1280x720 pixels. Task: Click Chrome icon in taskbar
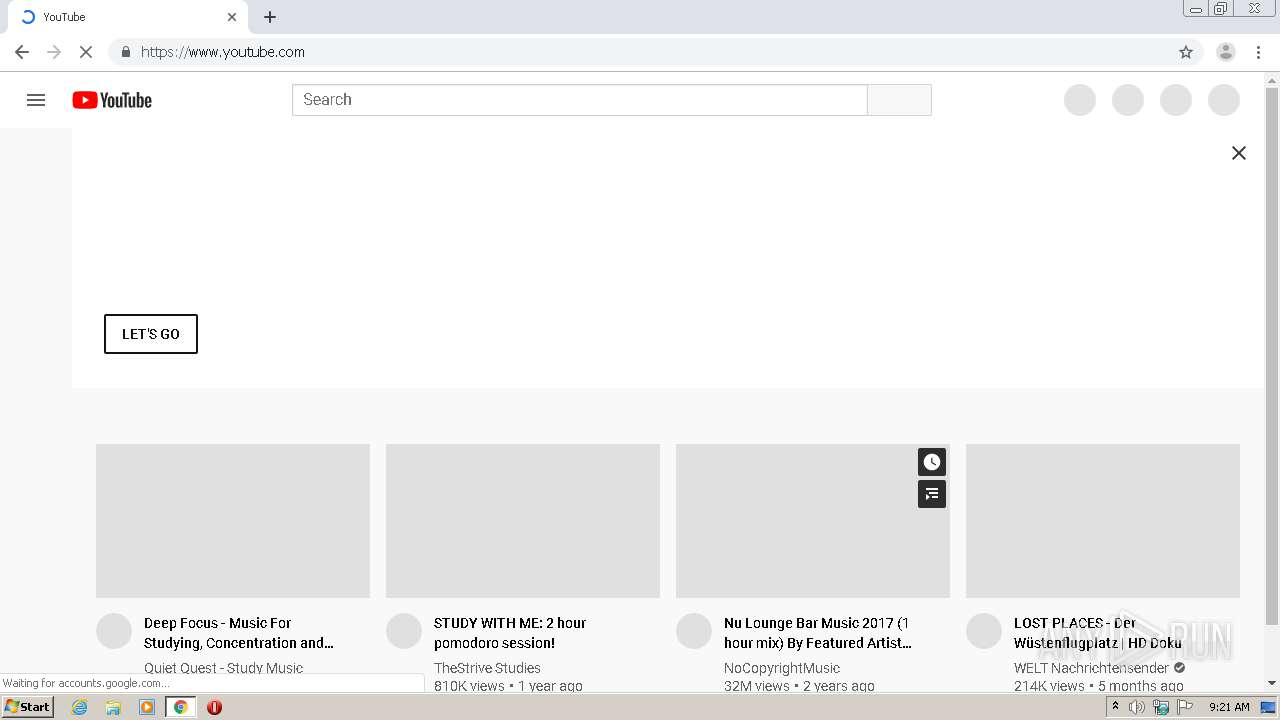pos(180,707)
